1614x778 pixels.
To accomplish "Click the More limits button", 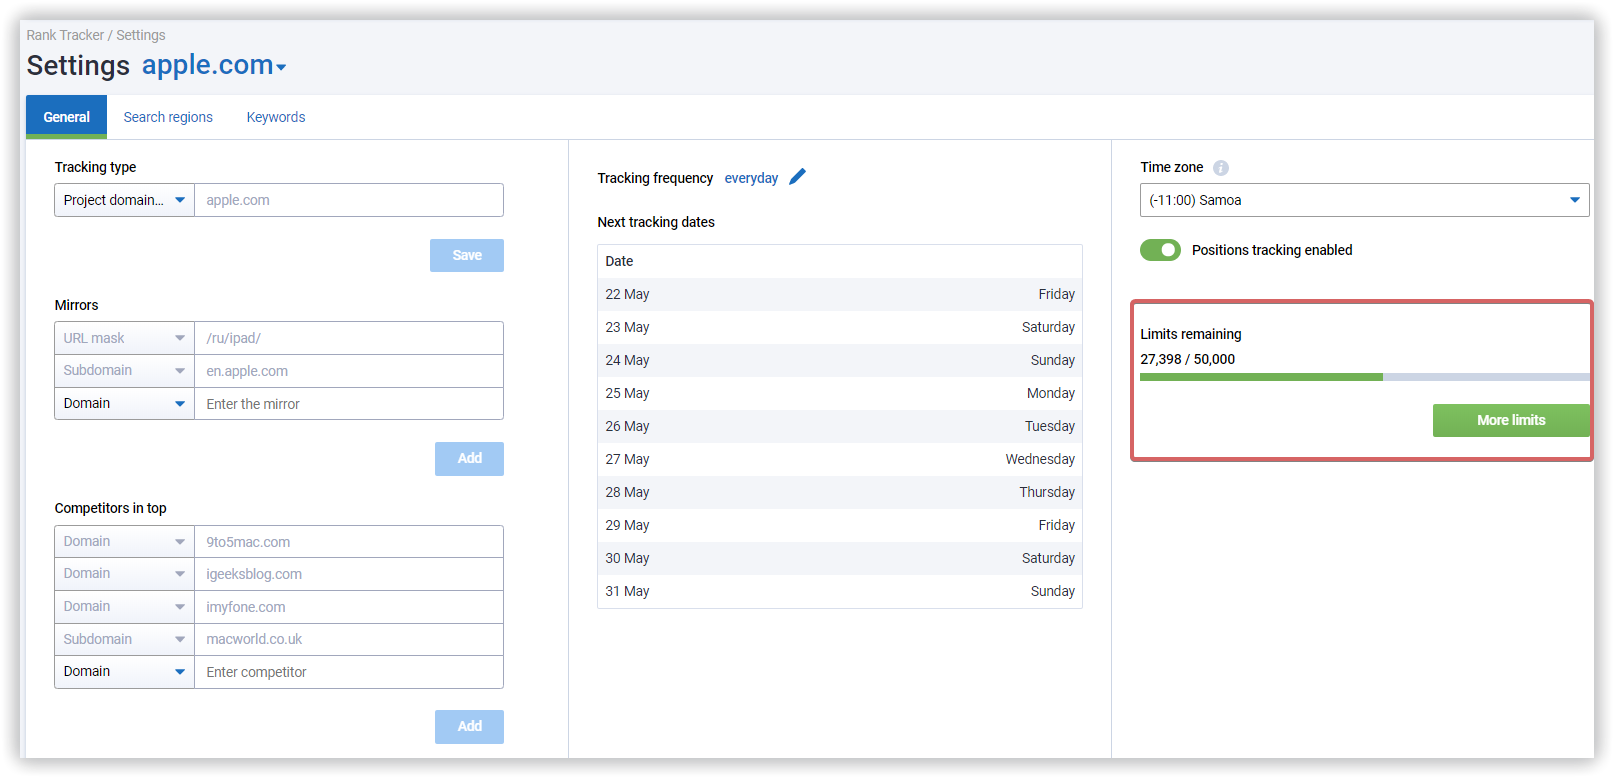I will point(1511,420).
